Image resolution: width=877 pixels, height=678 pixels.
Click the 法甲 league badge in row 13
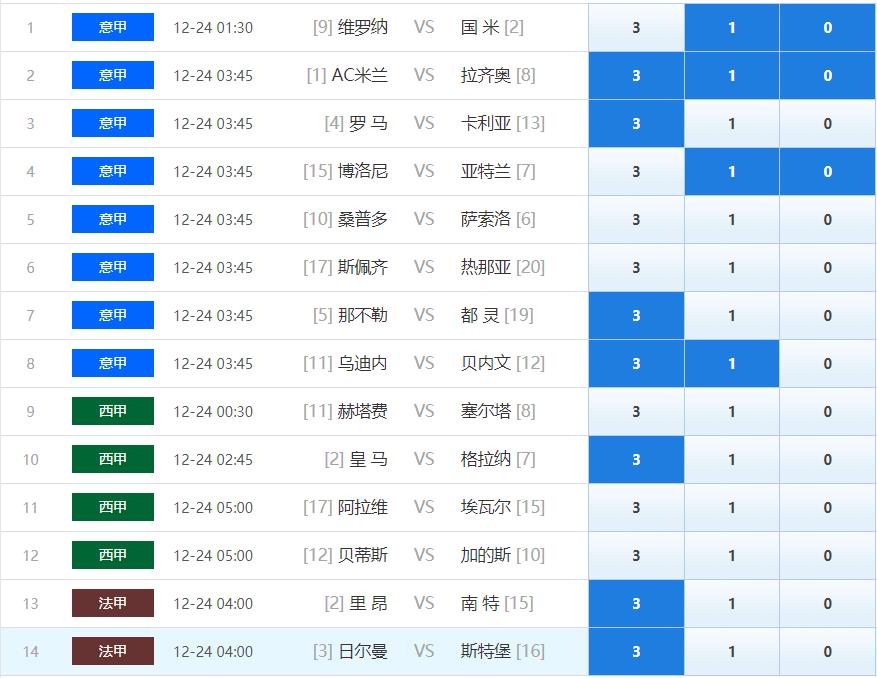(x=113, y=603)
